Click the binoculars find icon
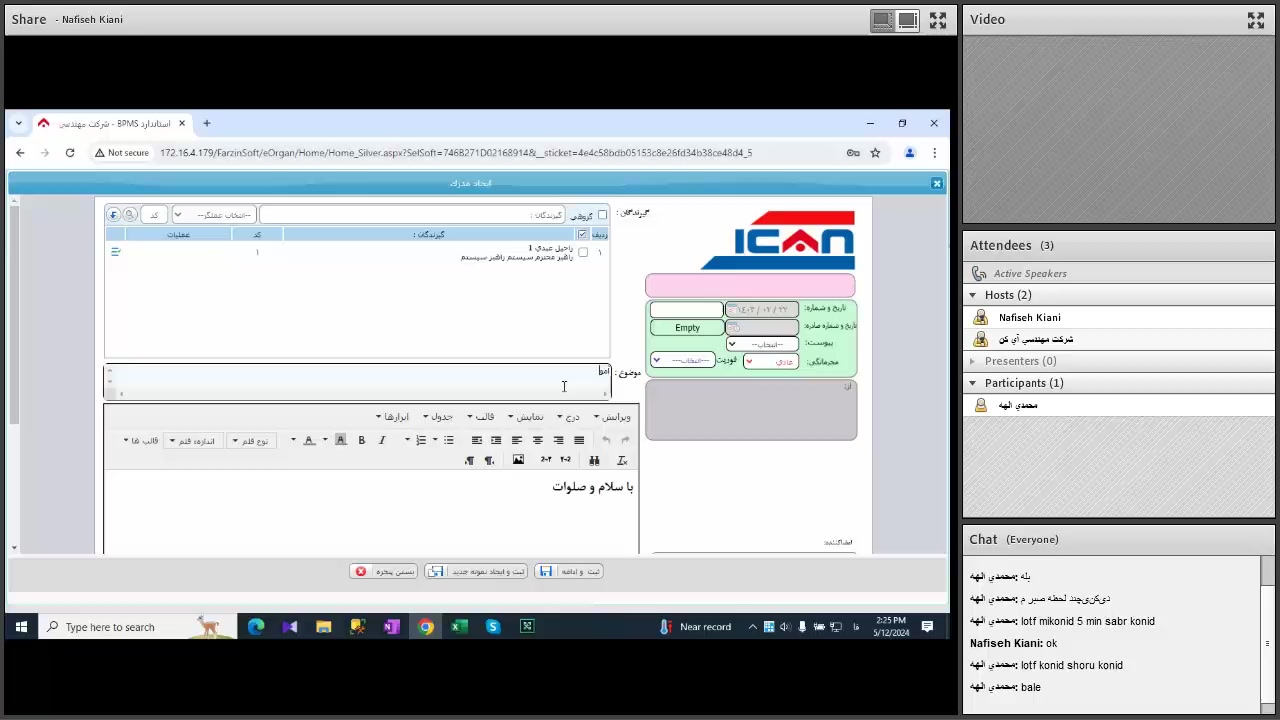 594,460
